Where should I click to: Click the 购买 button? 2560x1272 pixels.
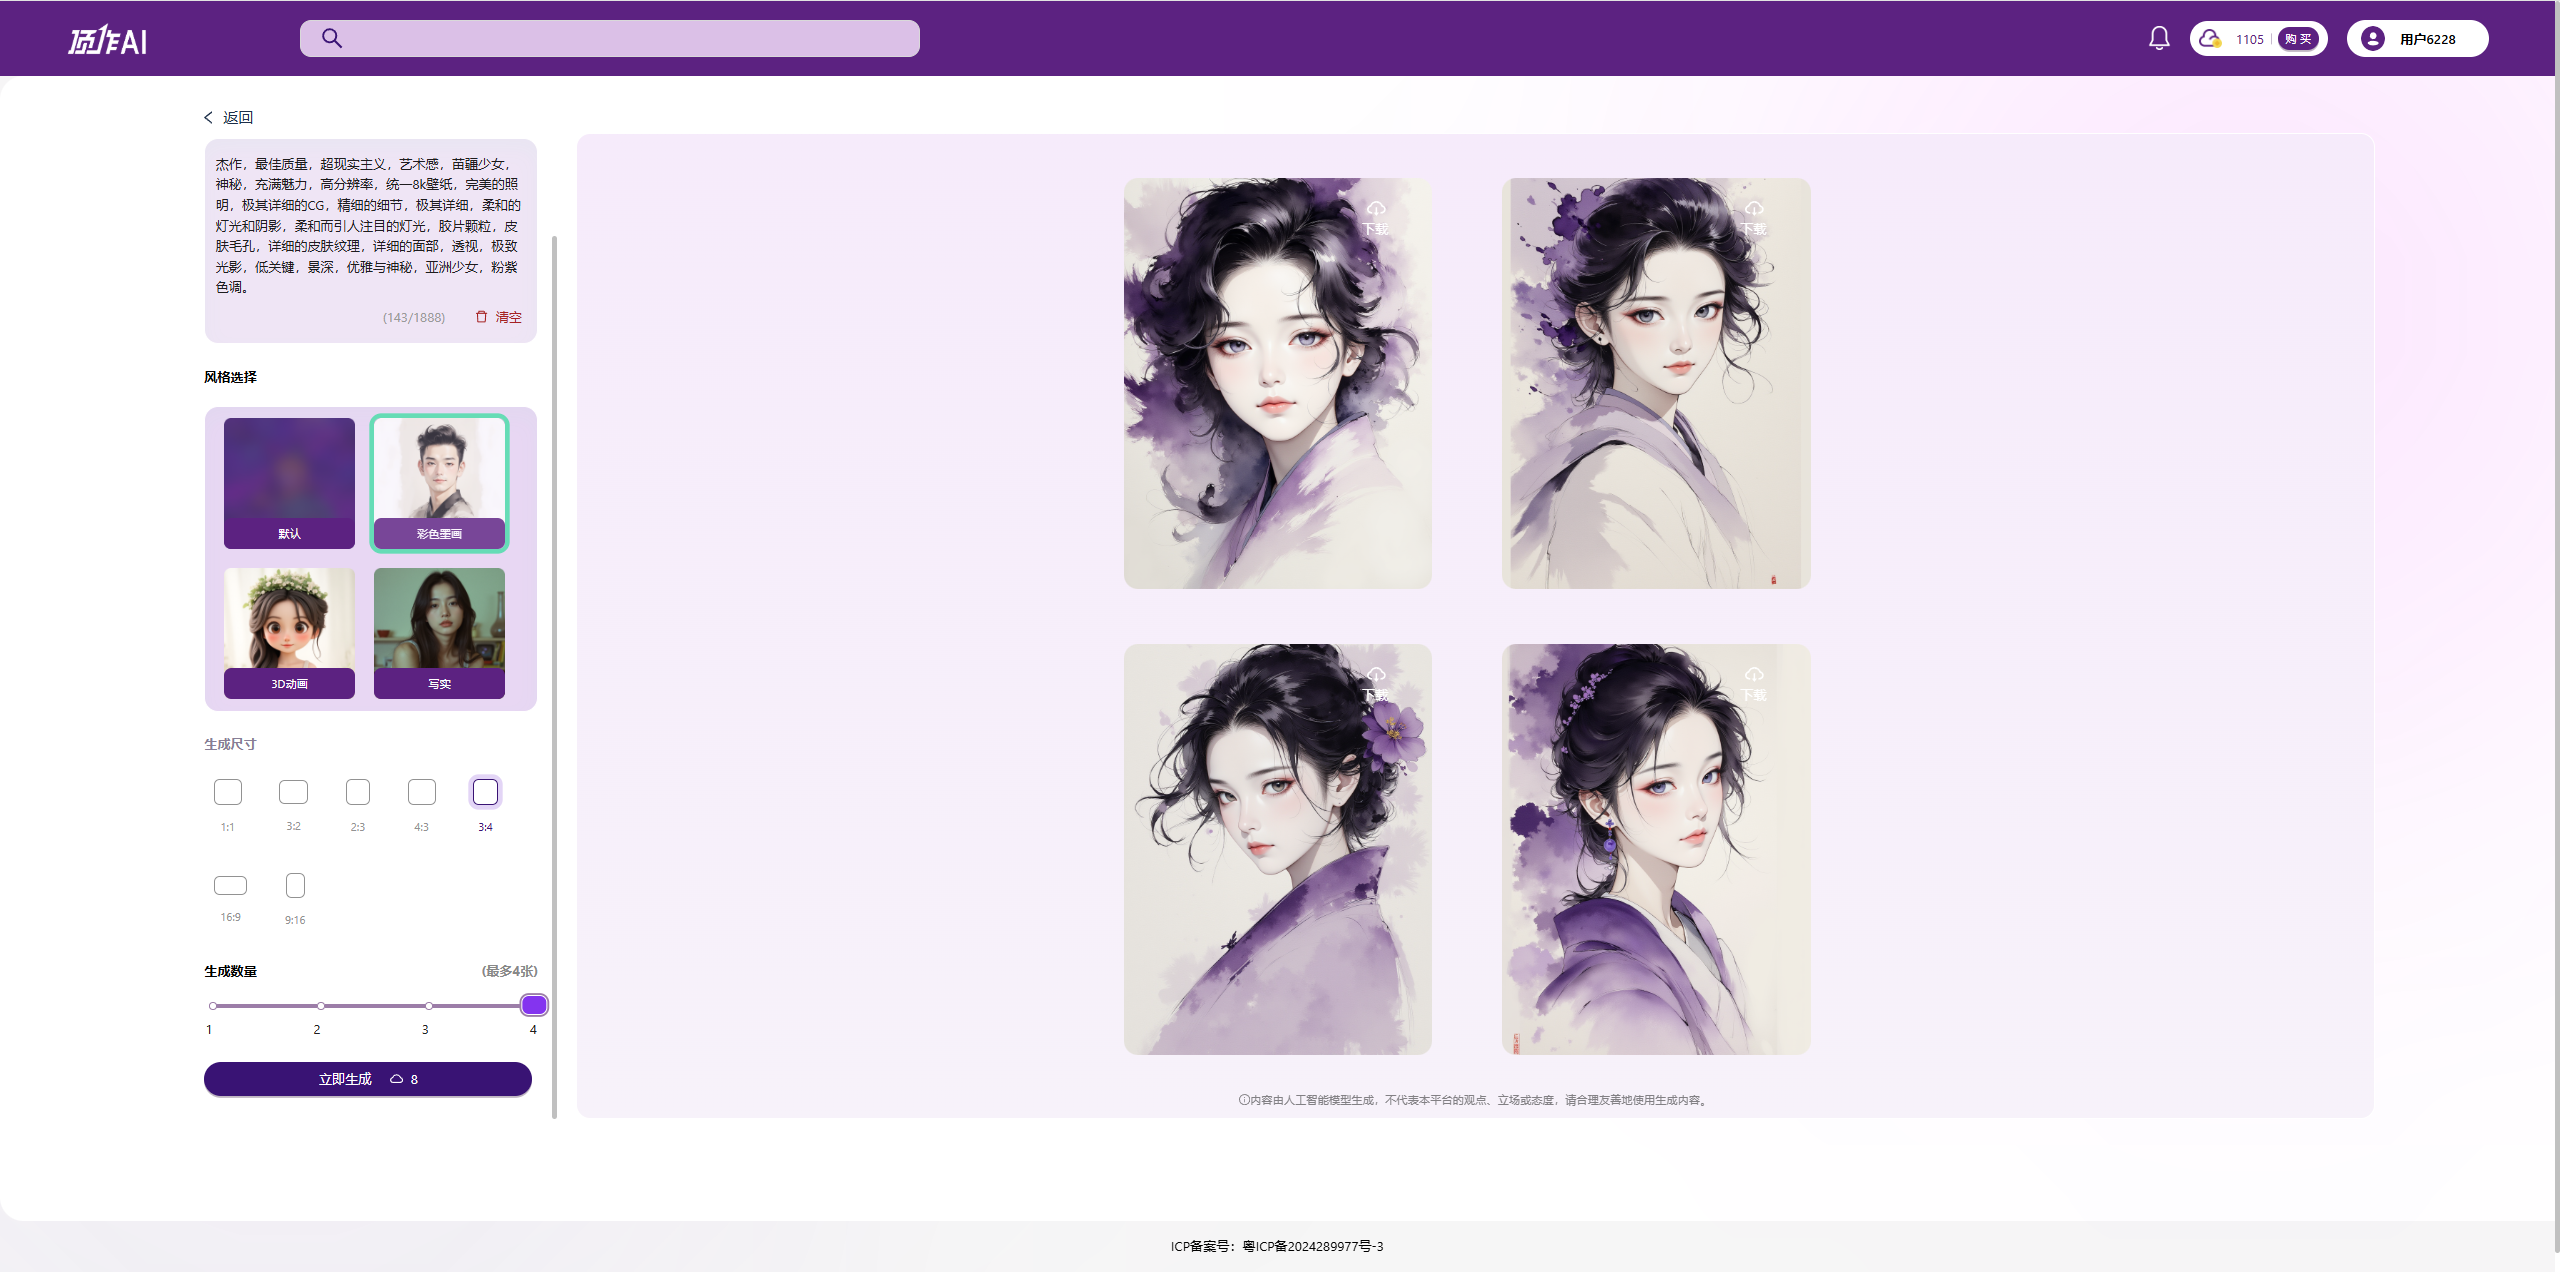point(2298,39)
